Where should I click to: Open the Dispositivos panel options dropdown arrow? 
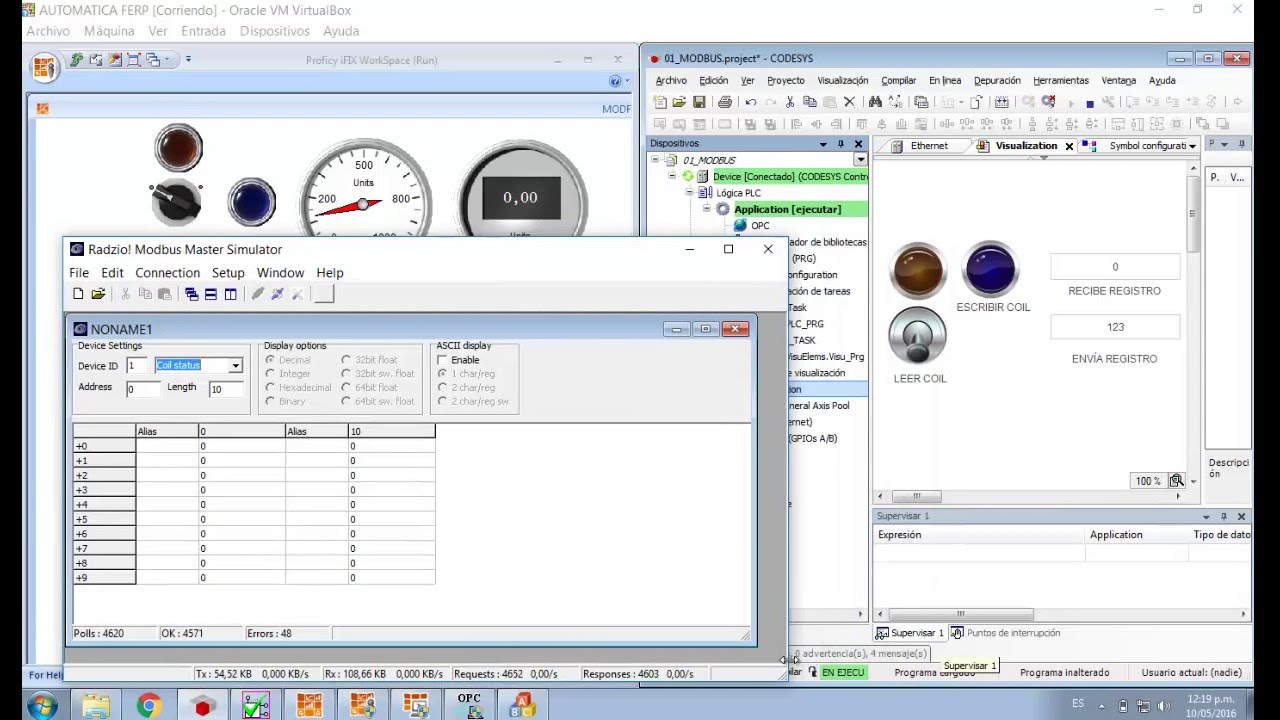824,144
